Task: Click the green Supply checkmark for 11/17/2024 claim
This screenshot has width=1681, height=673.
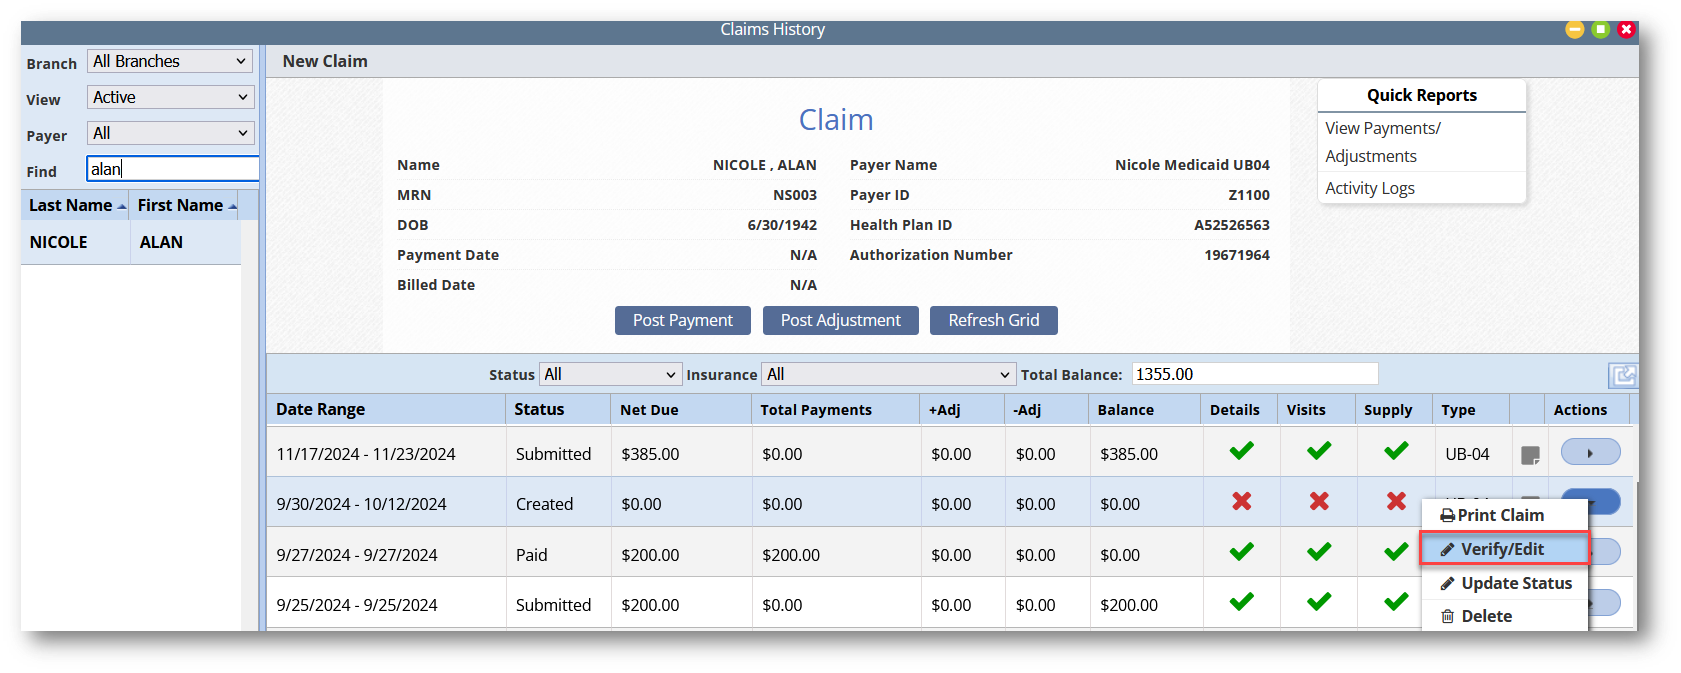Action: (1396, 452)
